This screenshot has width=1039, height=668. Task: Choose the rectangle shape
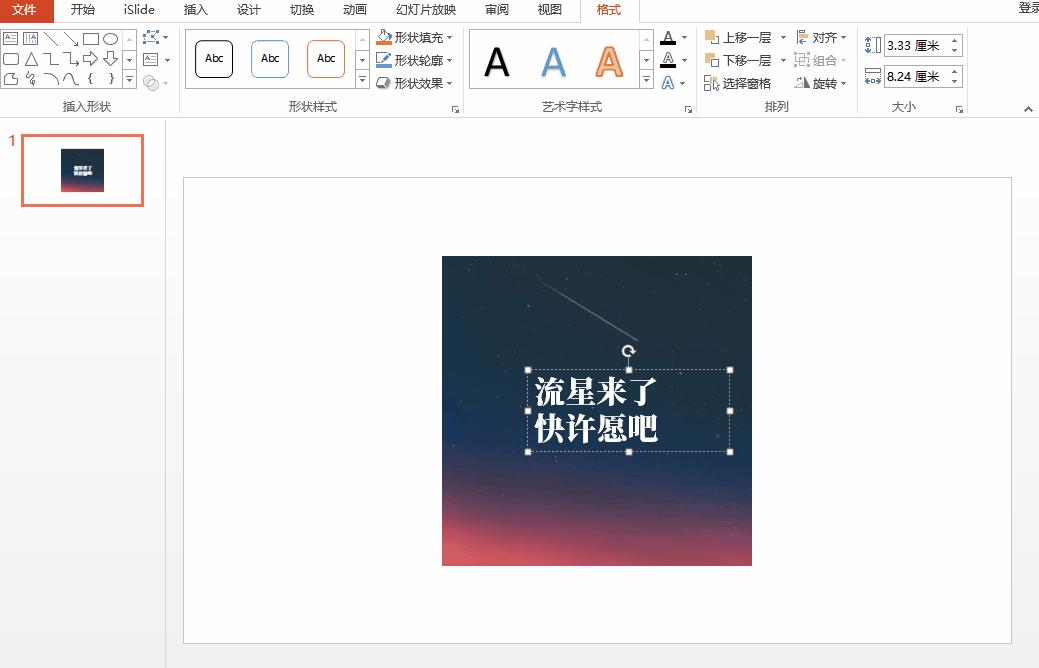[91, 38]
